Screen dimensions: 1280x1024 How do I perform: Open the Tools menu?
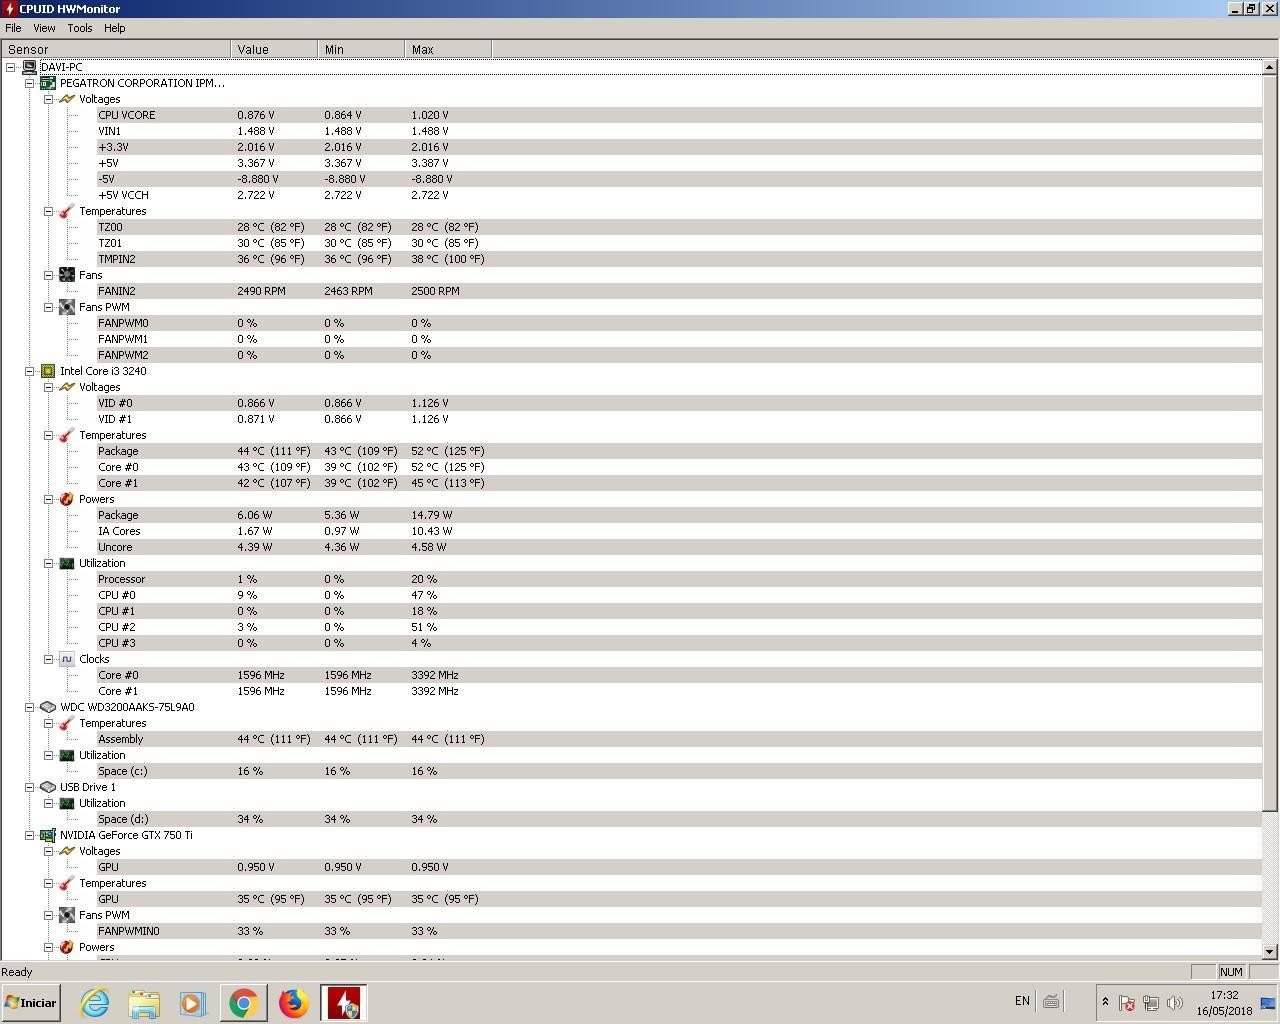(x=80, y=28)
